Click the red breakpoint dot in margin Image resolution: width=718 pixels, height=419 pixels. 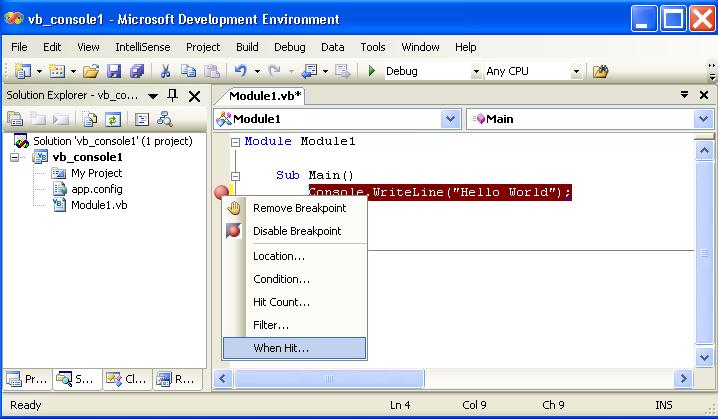click(x=221, y=192)
